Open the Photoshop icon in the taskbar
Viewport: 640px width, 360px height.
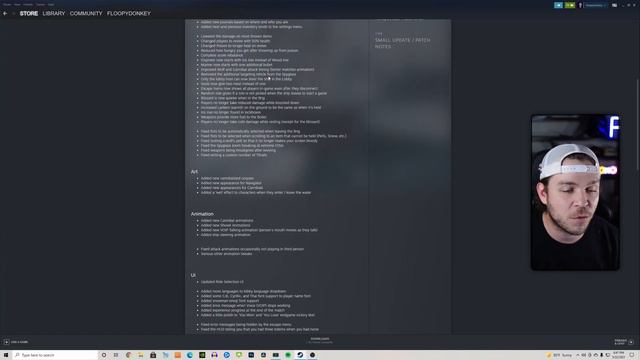pos(251,355)
